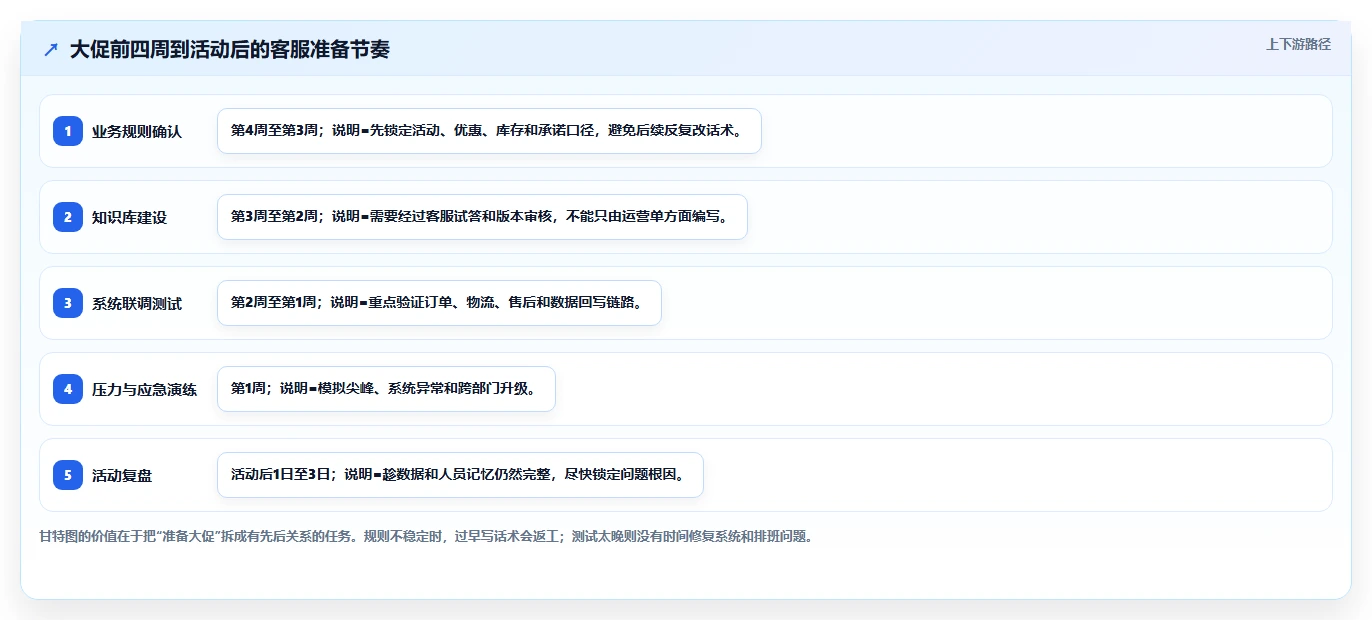Select step number 1 badge
1372x620 pixels.
click(x=68, y=131)
